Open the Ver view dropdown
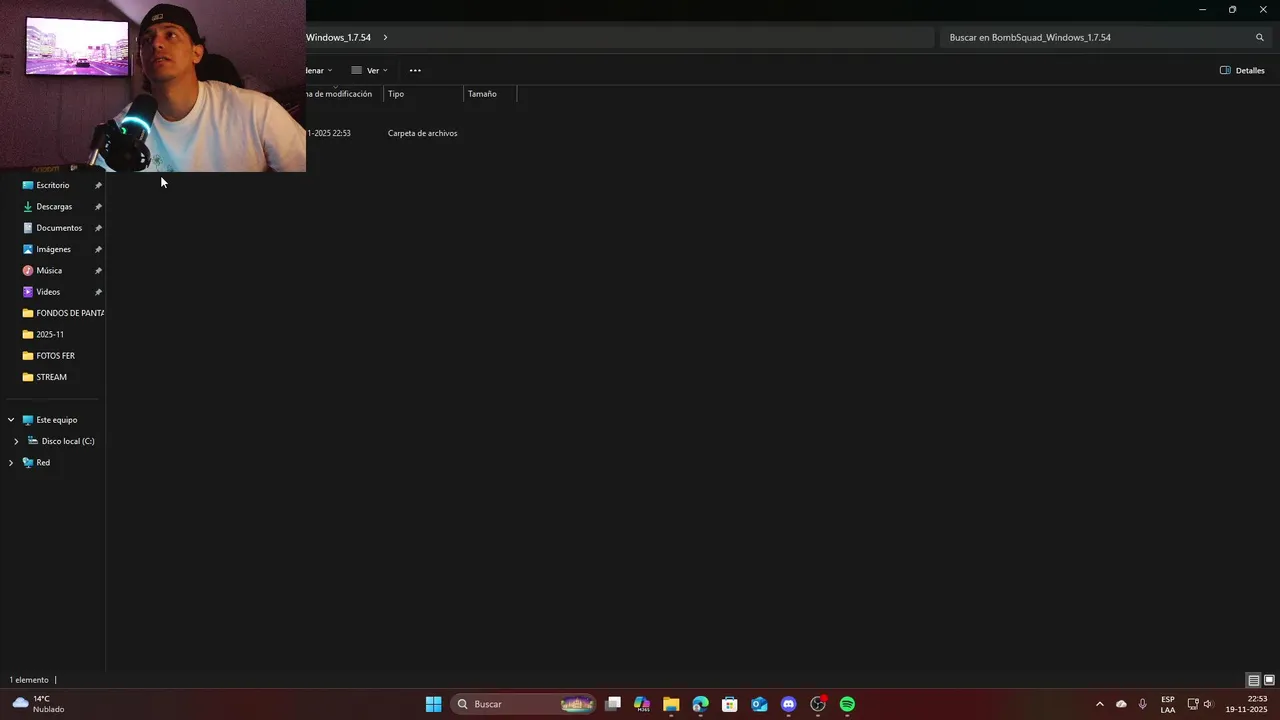1280x720 pixels. tap(369, 70)
